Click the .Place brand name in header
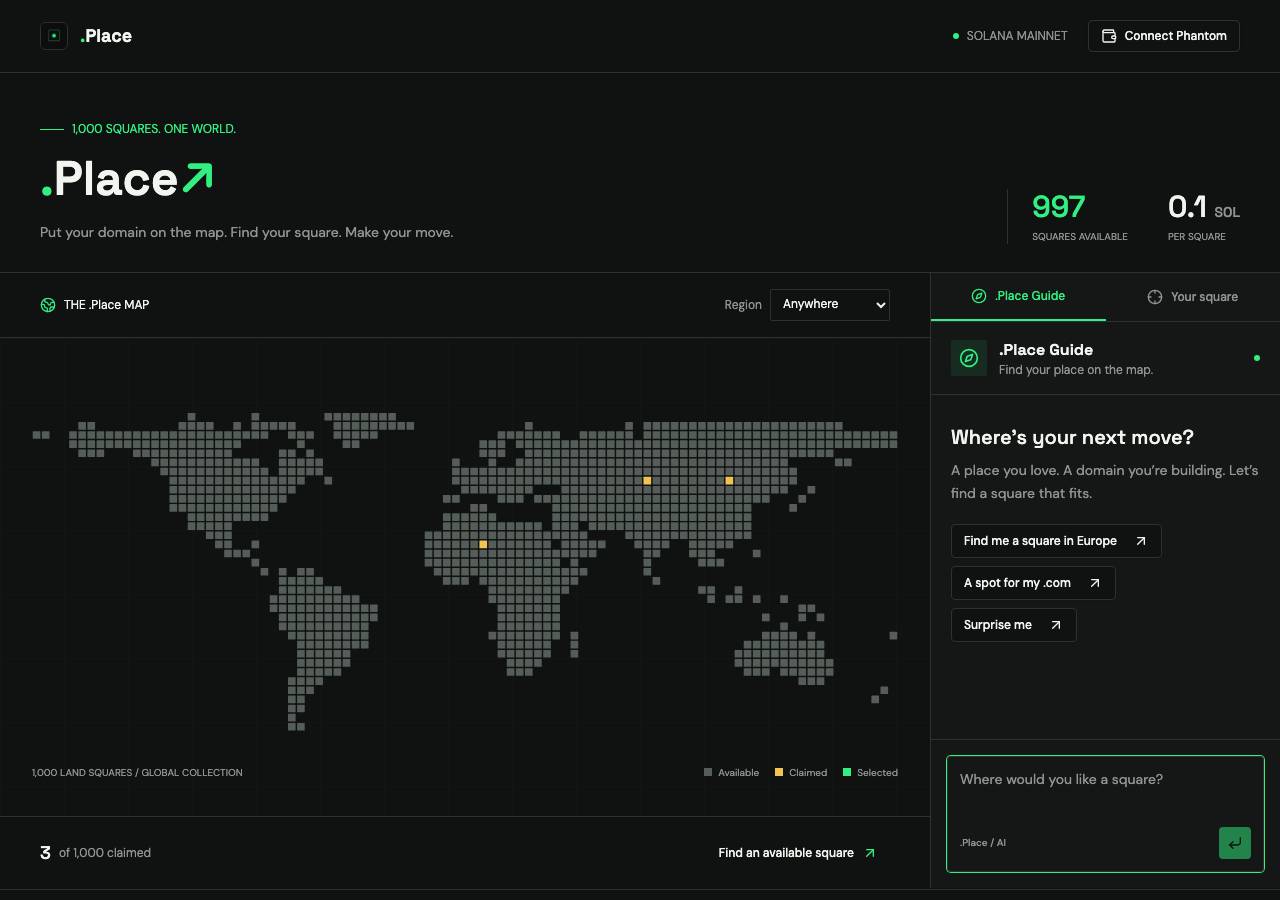Viewport: 1280px width, 900px height. pyautogui.click(x=106, y=36)
